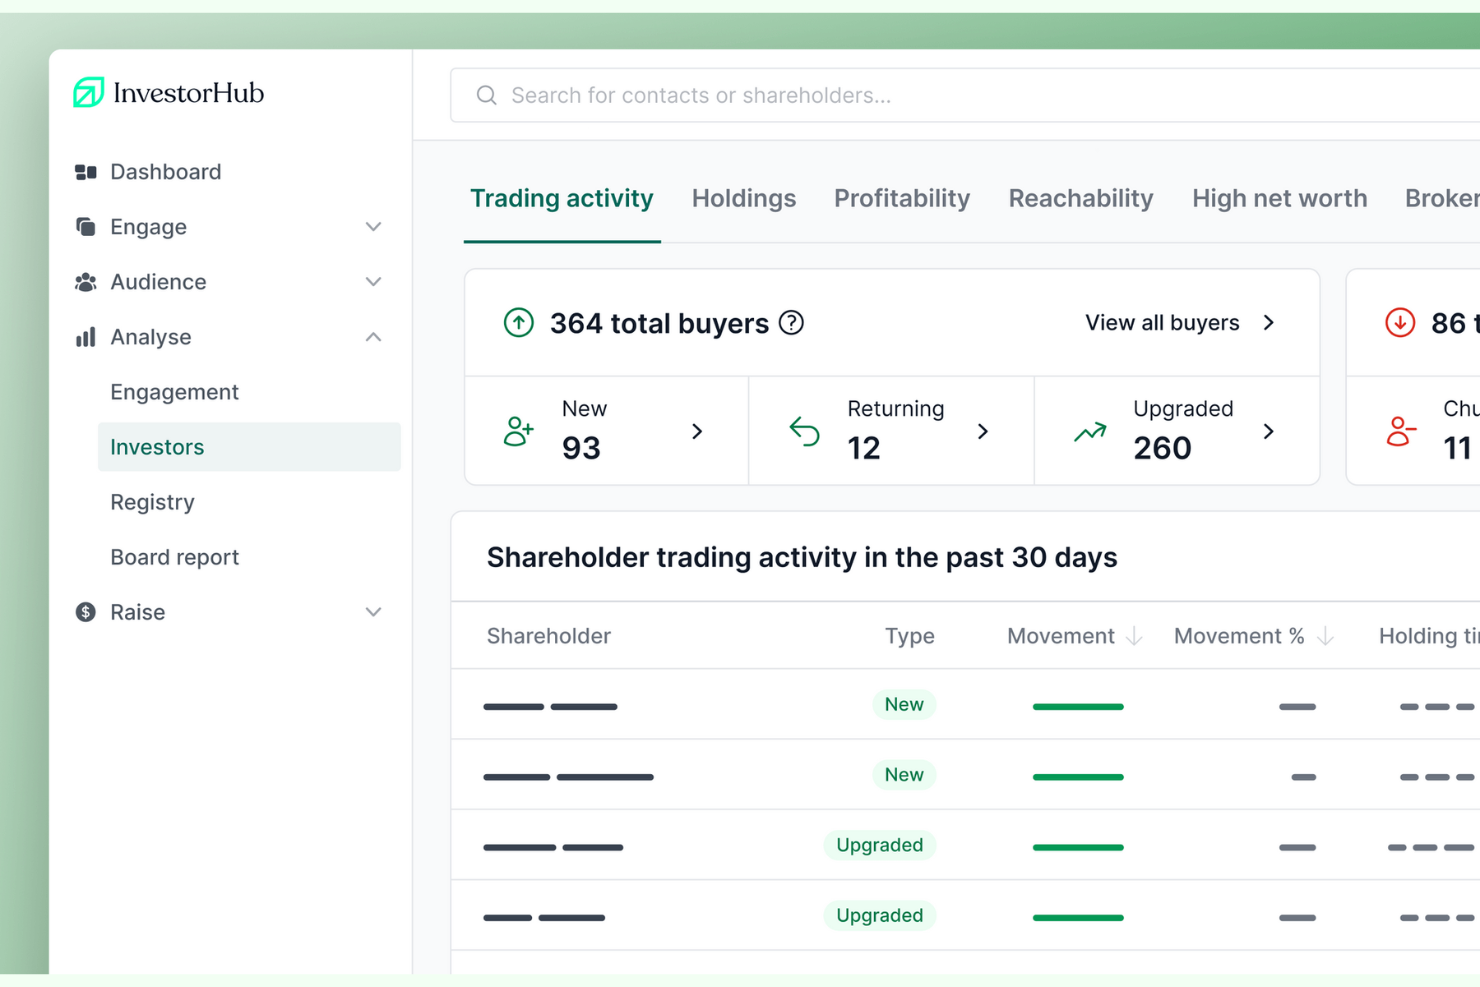Open the Reachability tab

1080,198
